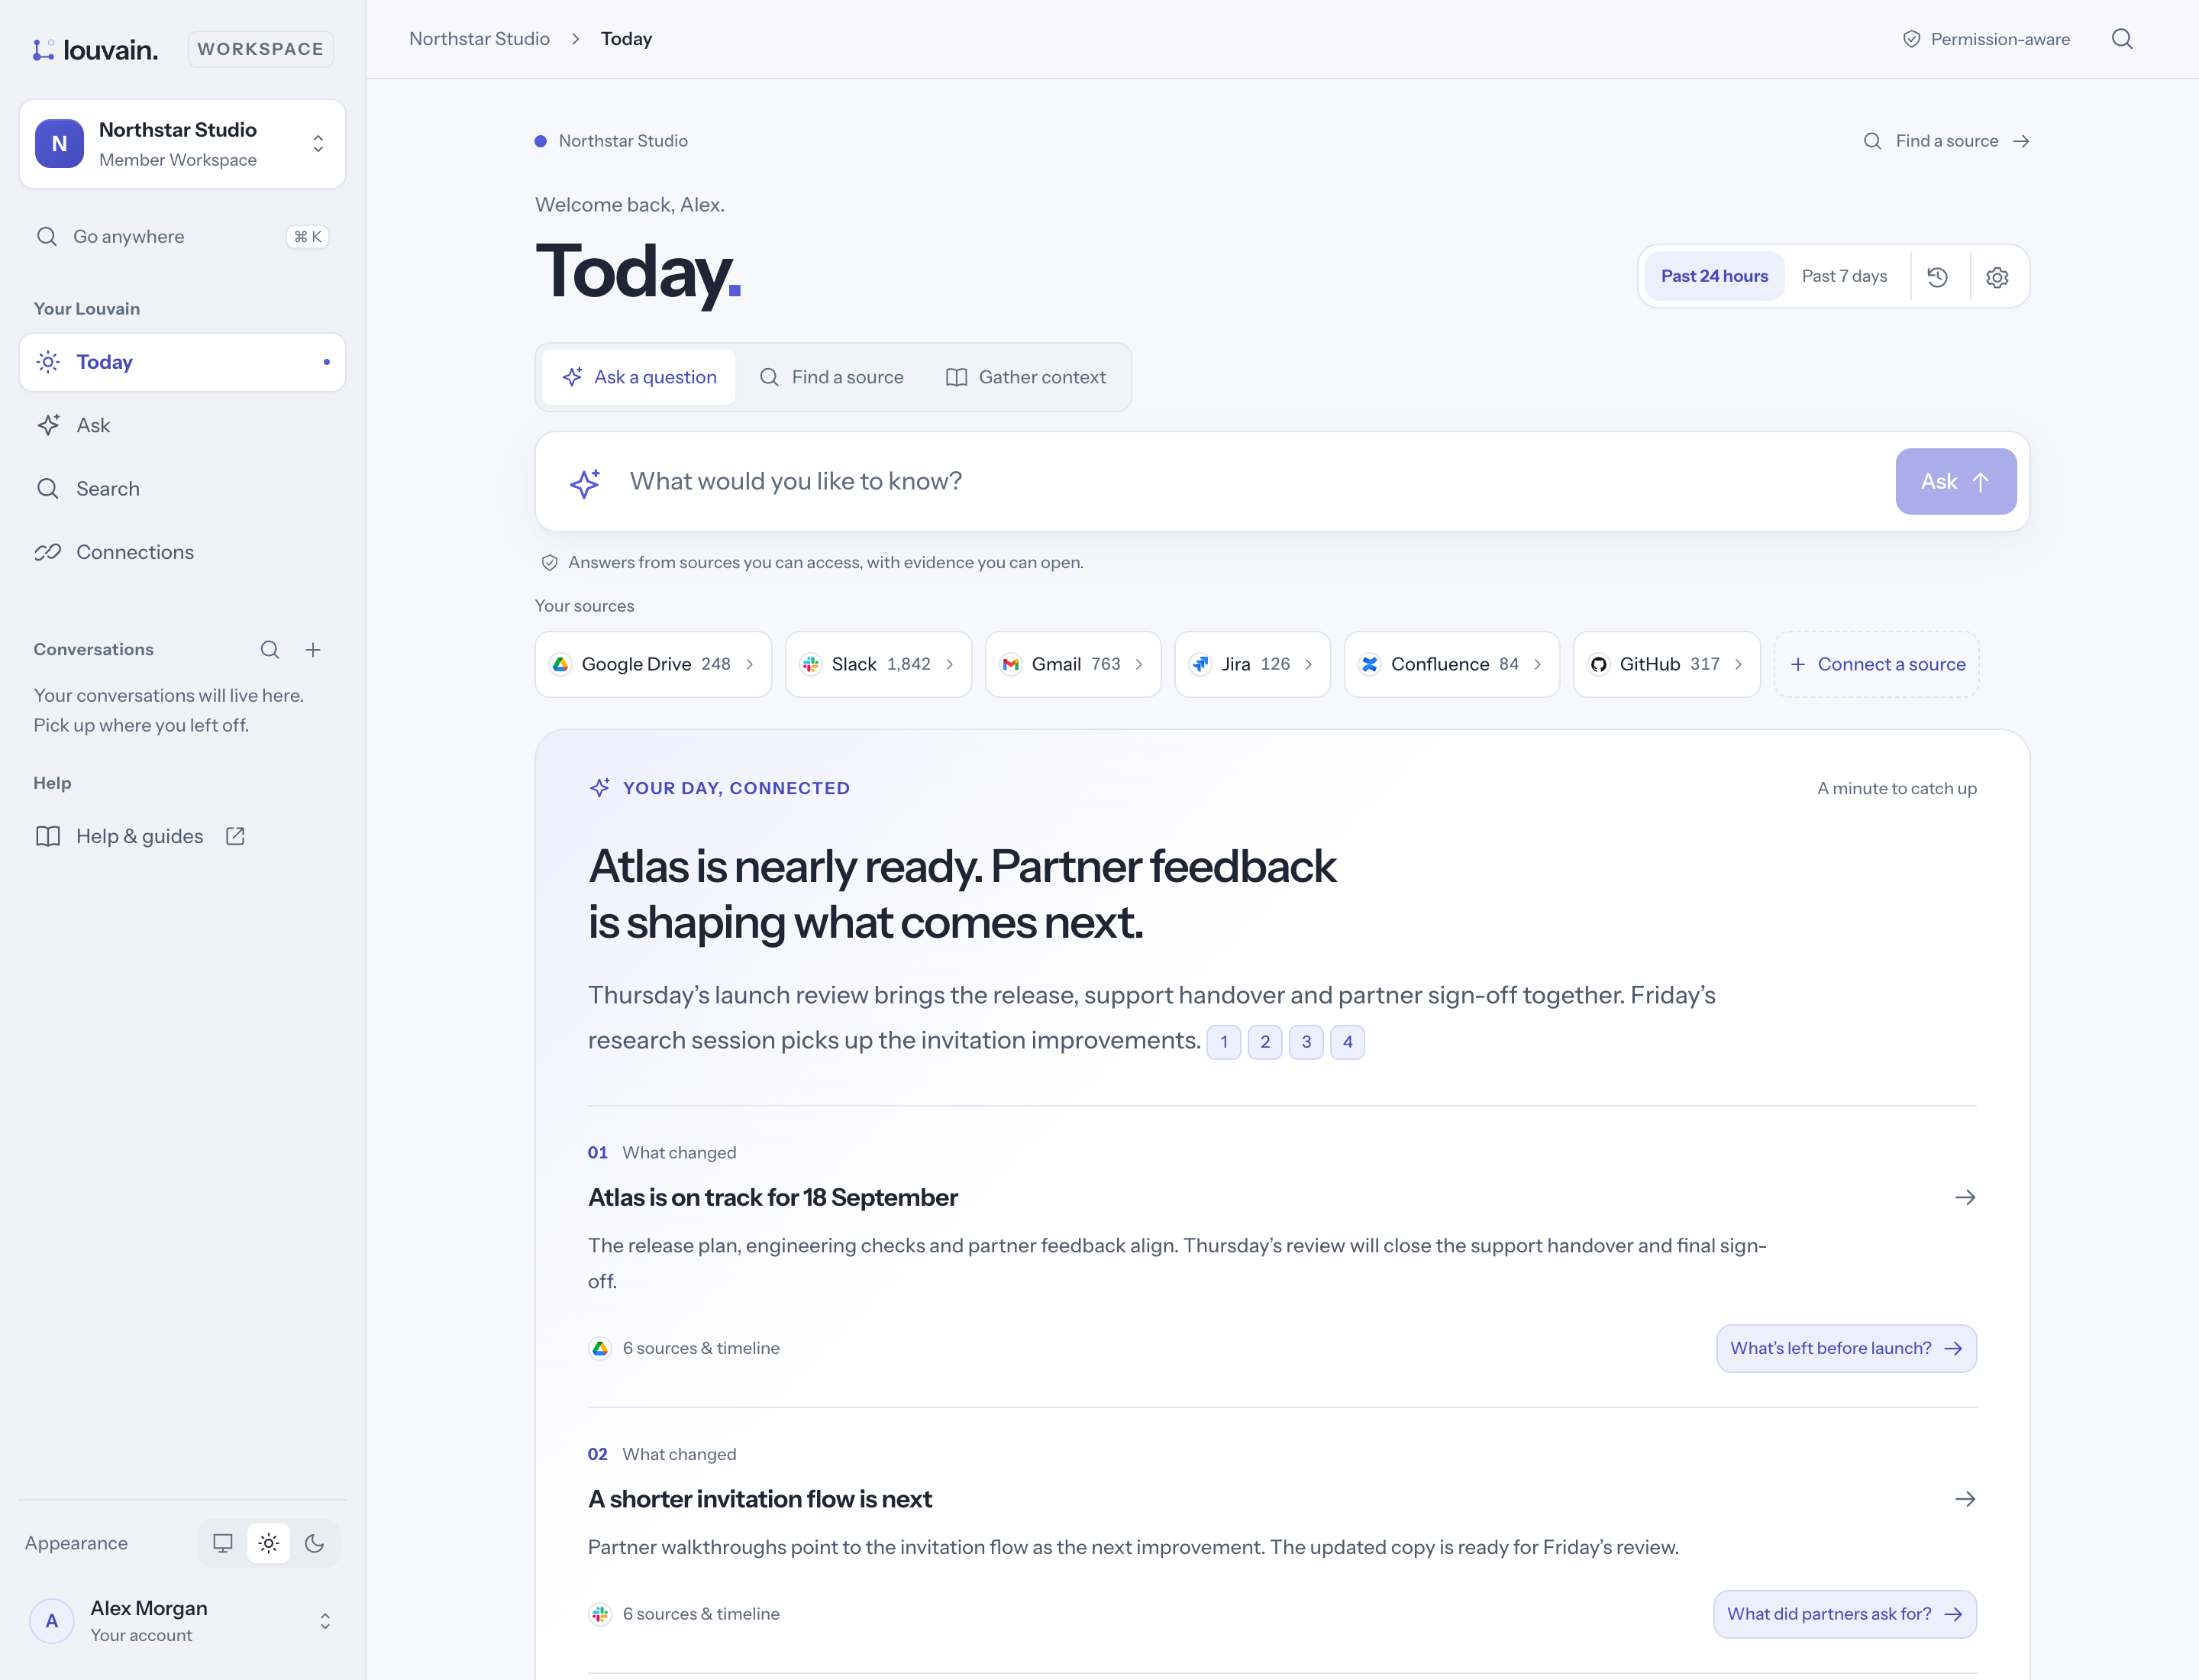Select the Gather context tab

pos(1026,377)
